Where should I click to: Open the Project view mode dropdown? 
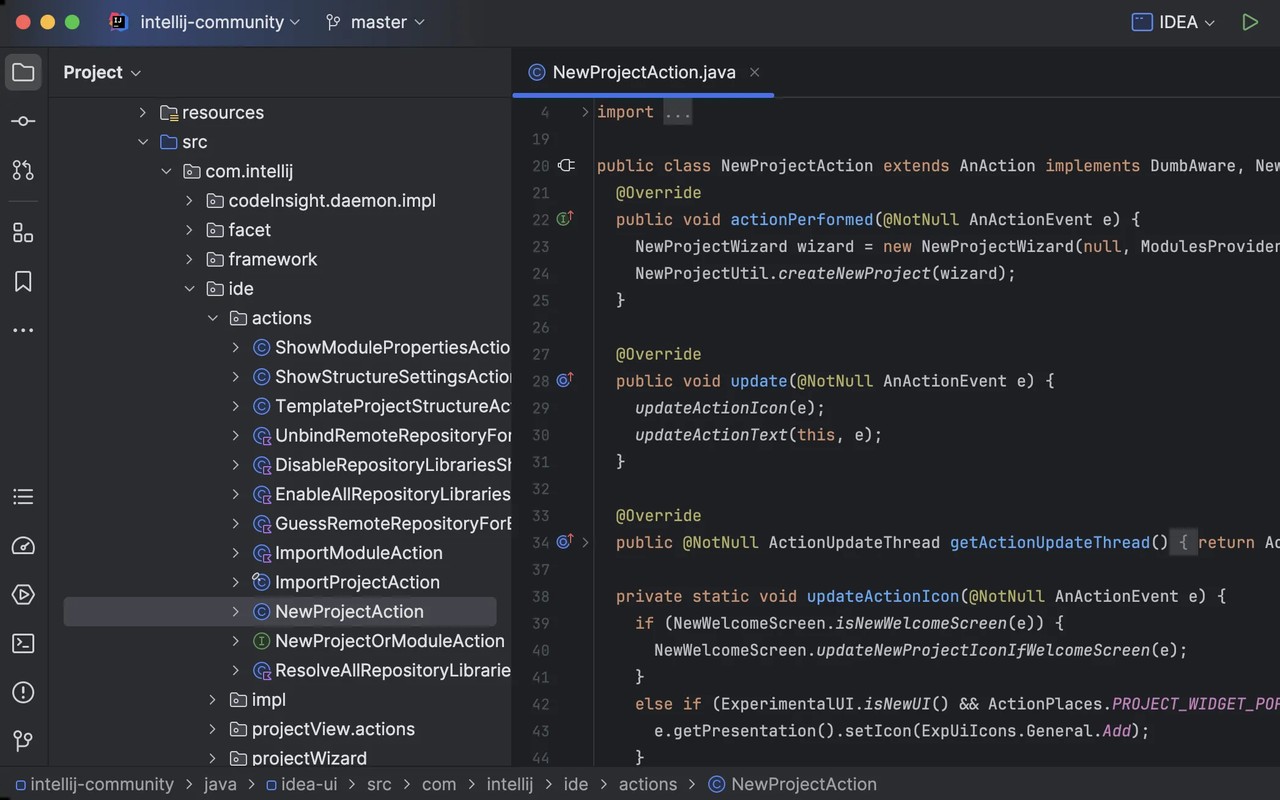(102, 72)
